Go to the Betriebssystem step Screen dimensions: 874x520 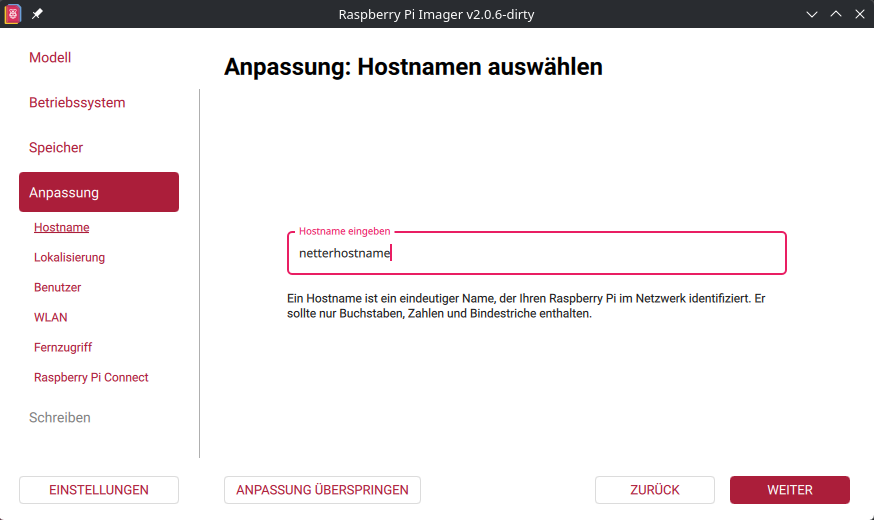click(x=77, y=103)
